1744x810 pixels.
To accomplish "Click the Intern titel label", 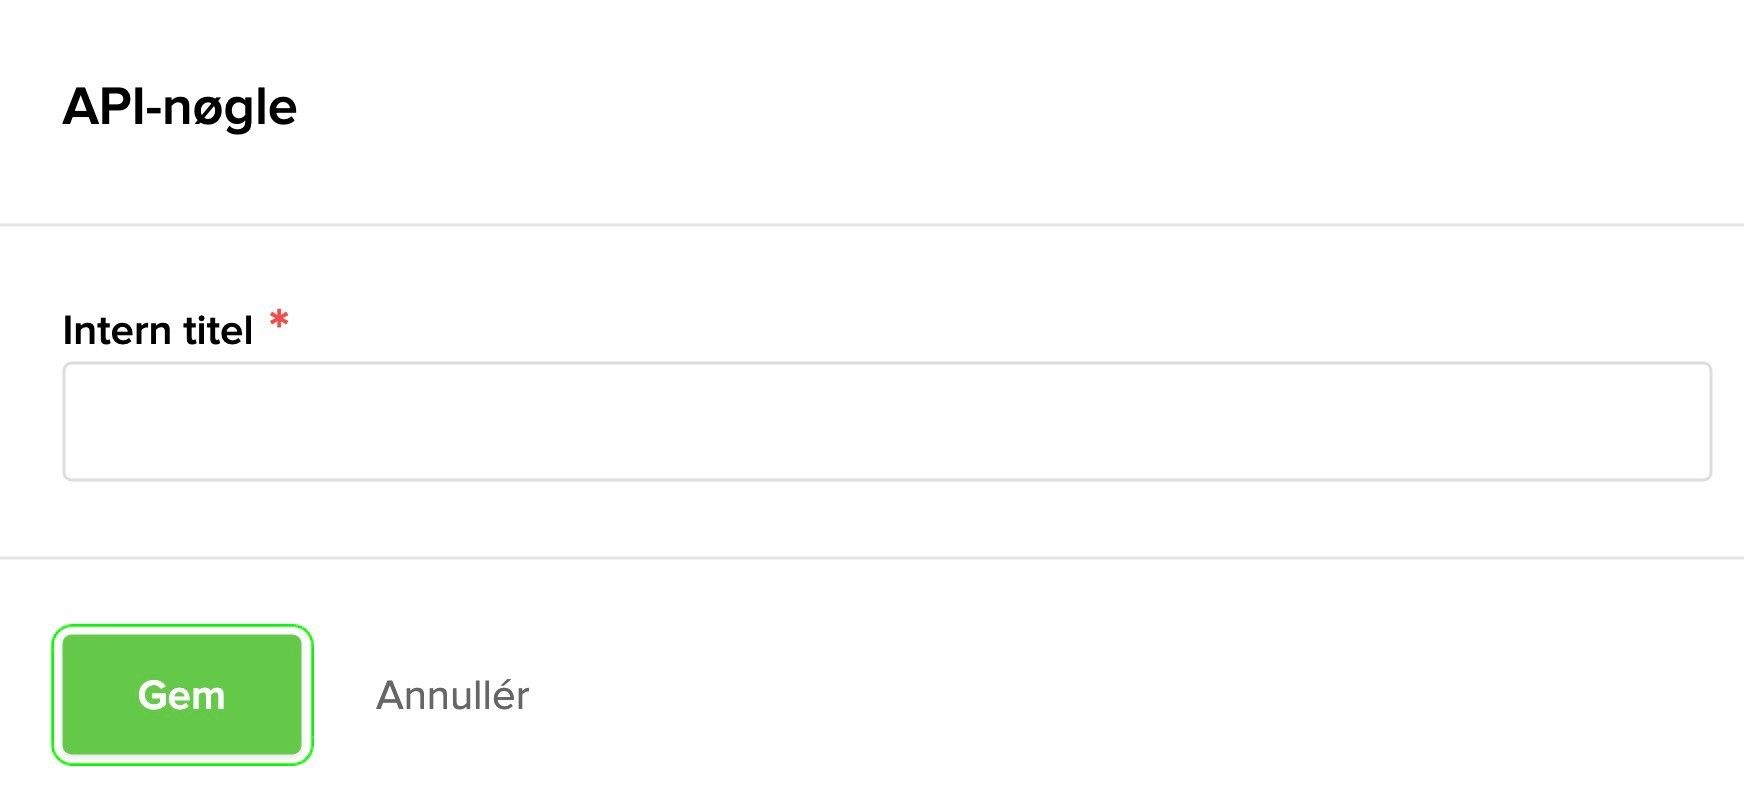I will coord(157,331).
